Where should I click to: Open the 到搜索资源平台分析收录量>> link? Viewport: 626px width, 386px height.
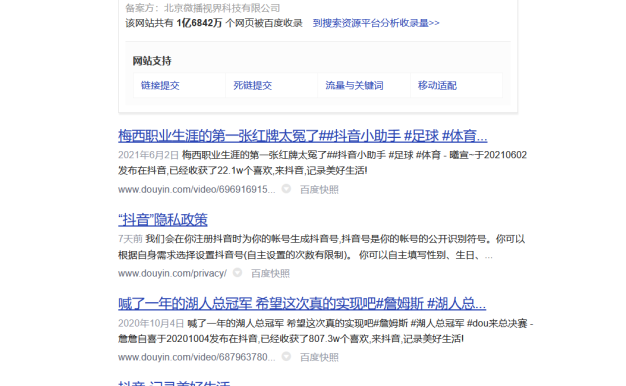pos(376,23)
